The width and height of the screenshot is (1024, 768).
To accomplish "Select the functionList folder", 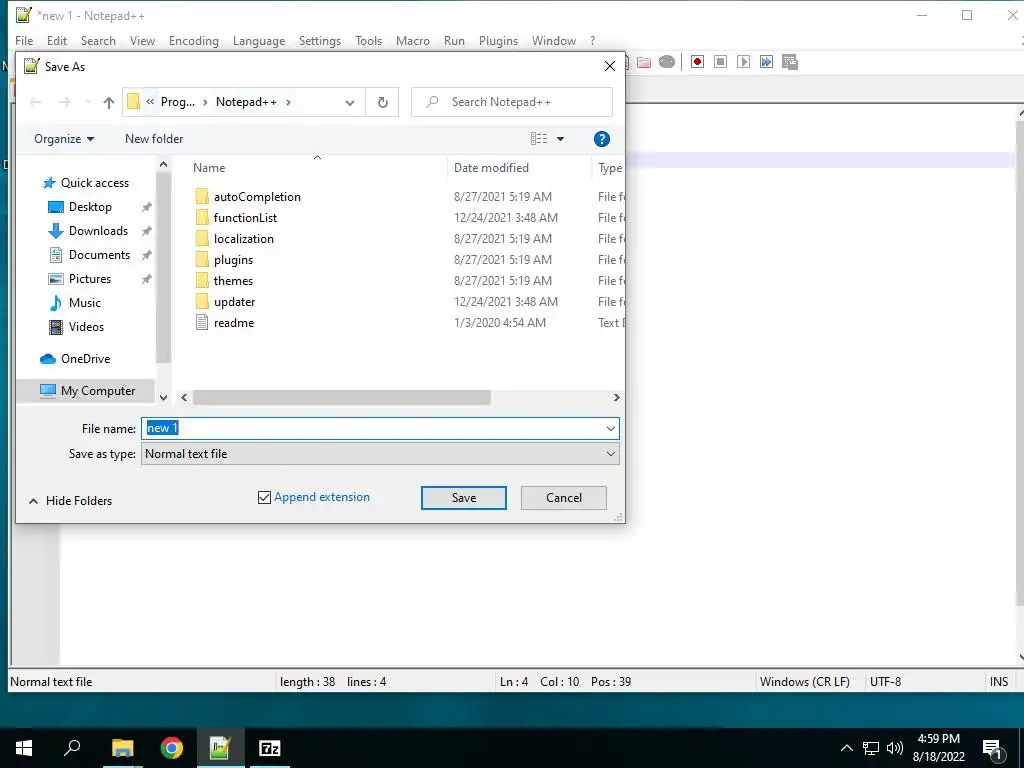I will tap(245, 218).
